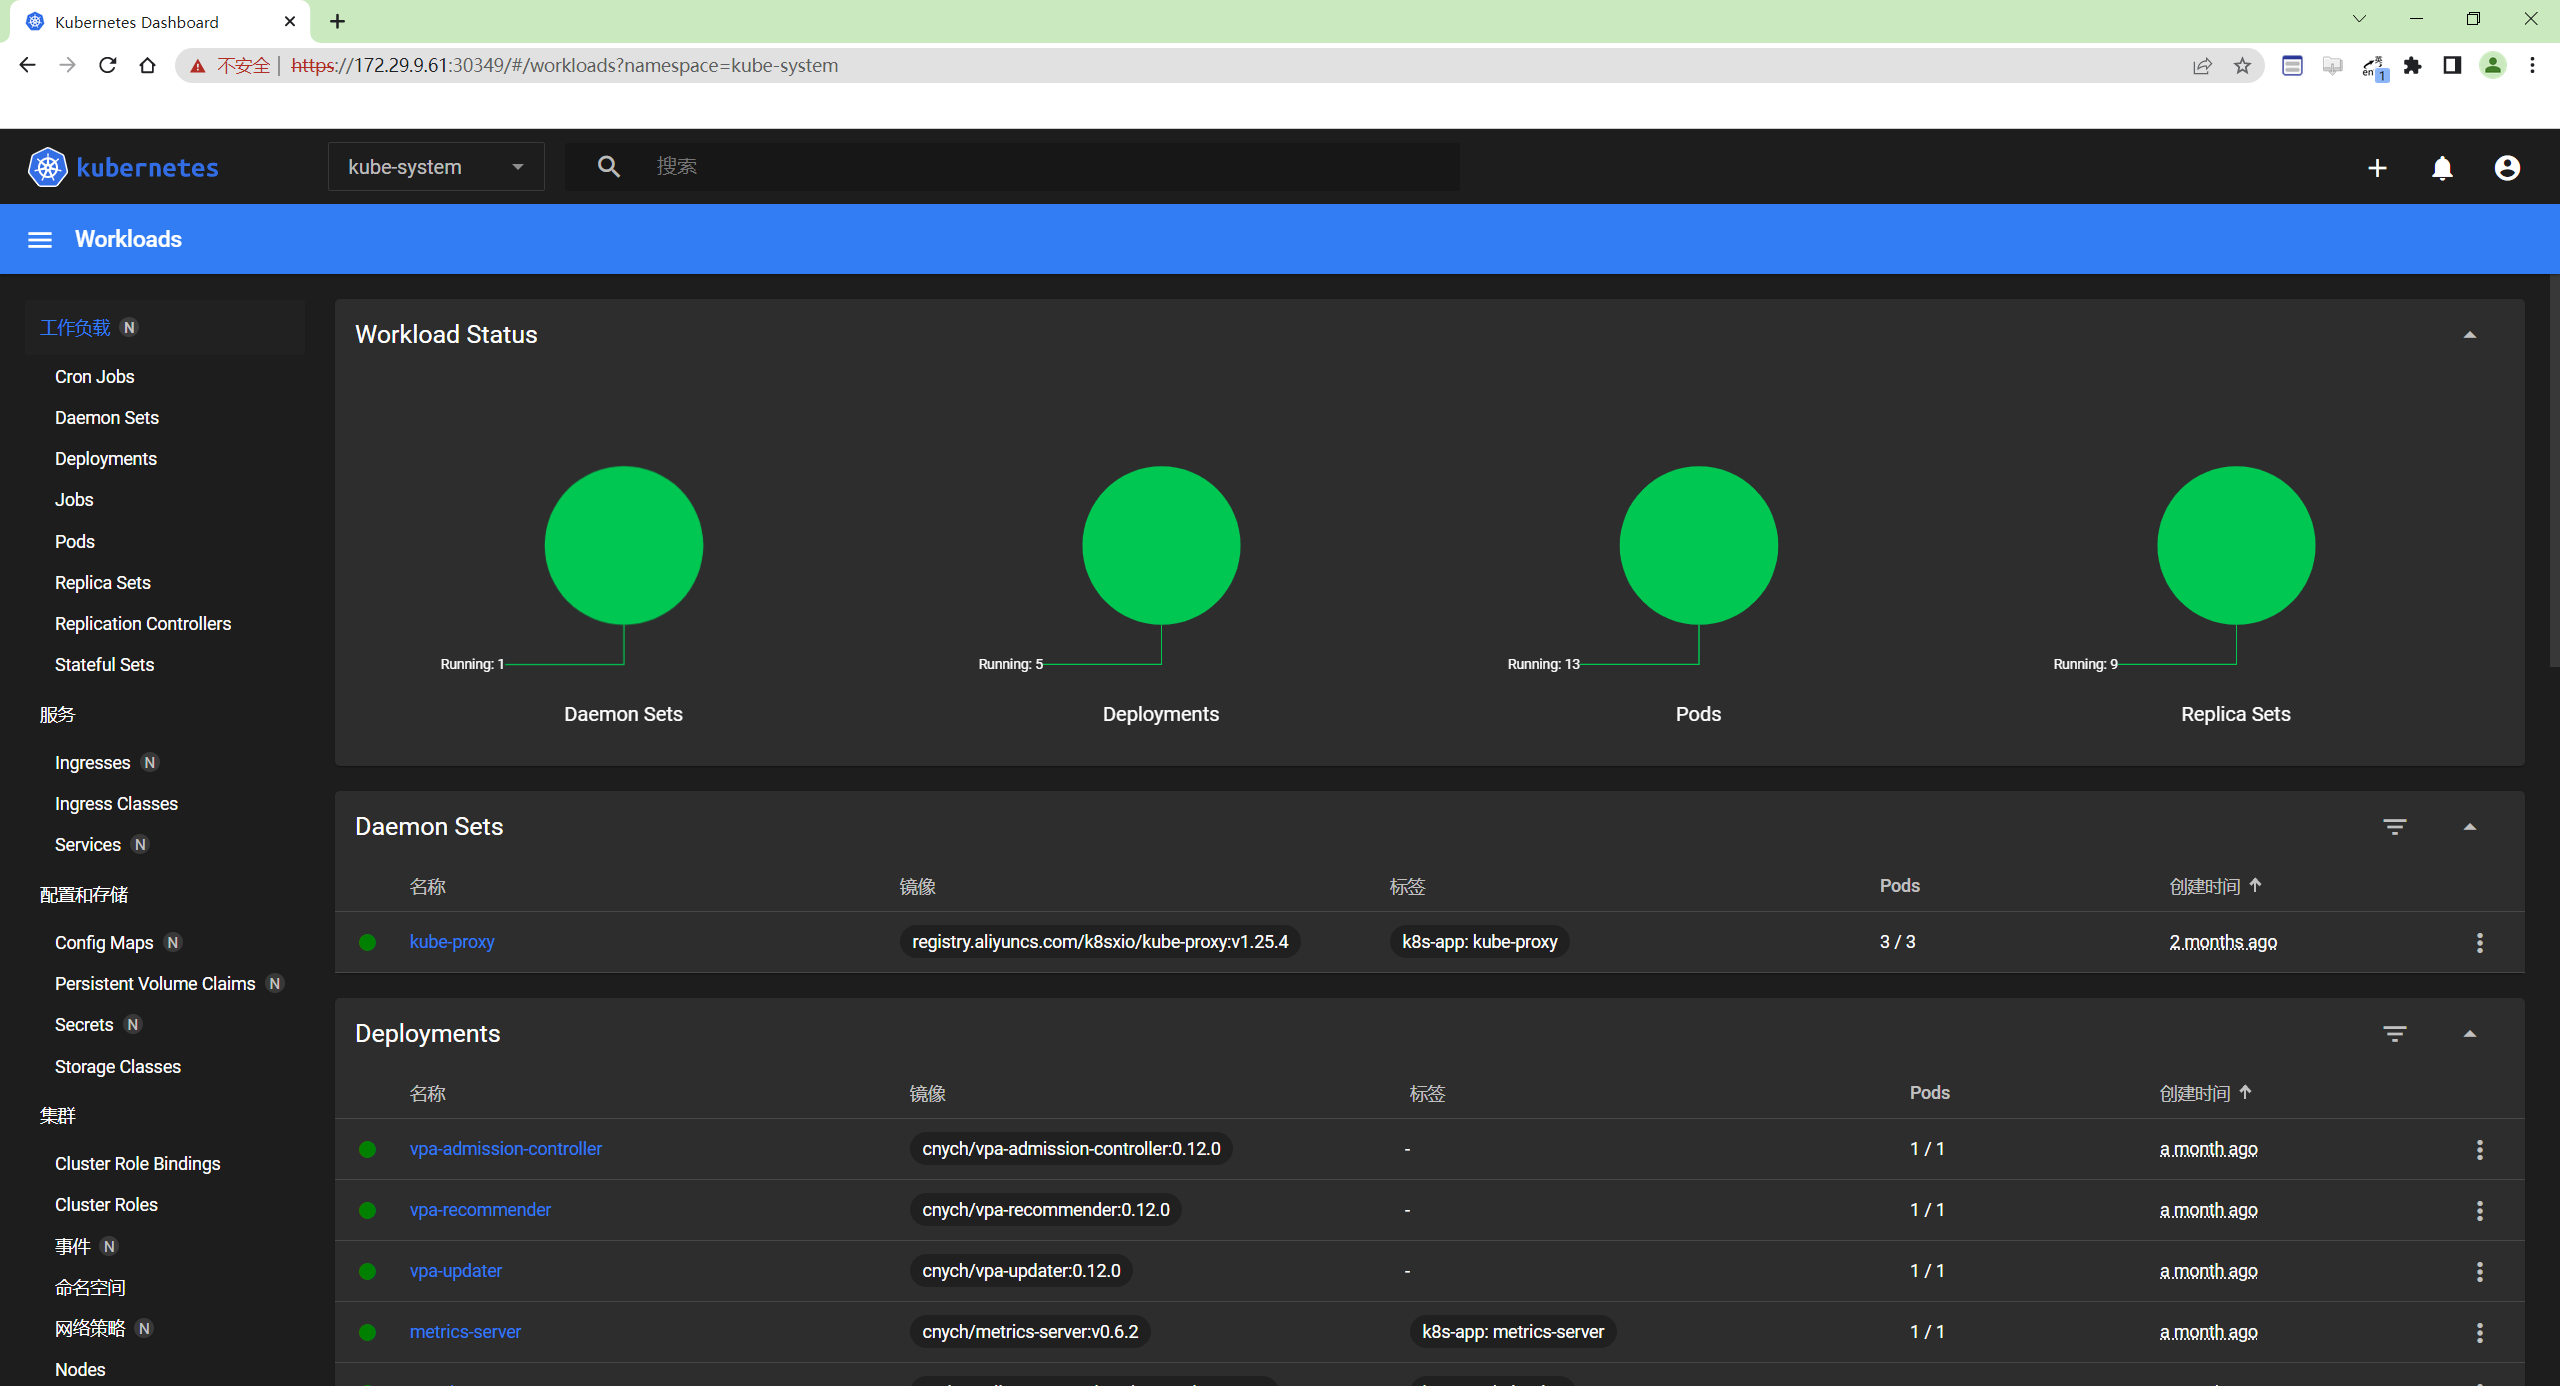Open Secrets in sidebar
2560x1386 pixels.
[84, 1025]
